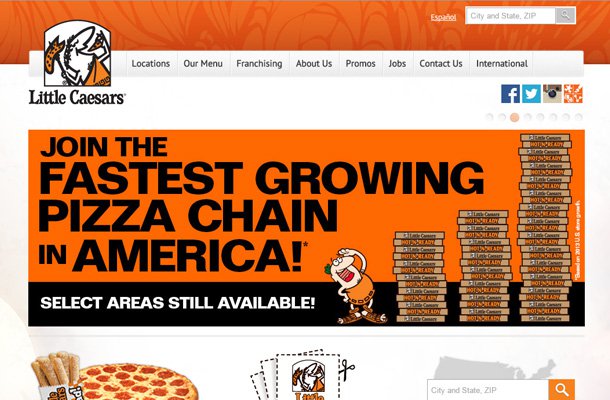The height and width of the screenshot is (400, 610).
Task: Open the Our Menu tab
Action: click(203, 63)
